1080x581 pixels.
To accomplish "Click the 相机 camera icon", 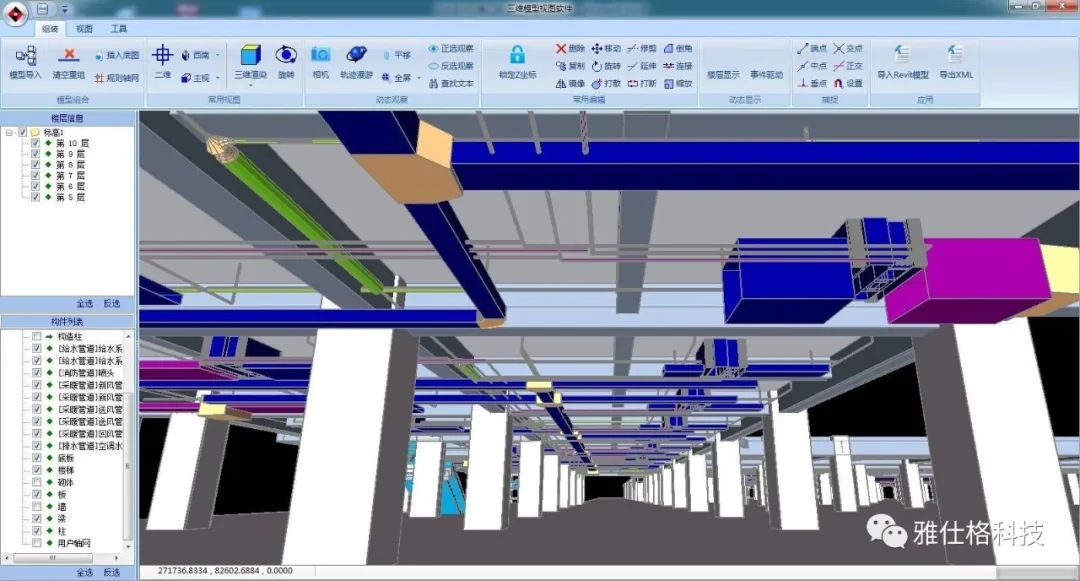I will coord(321,55).
